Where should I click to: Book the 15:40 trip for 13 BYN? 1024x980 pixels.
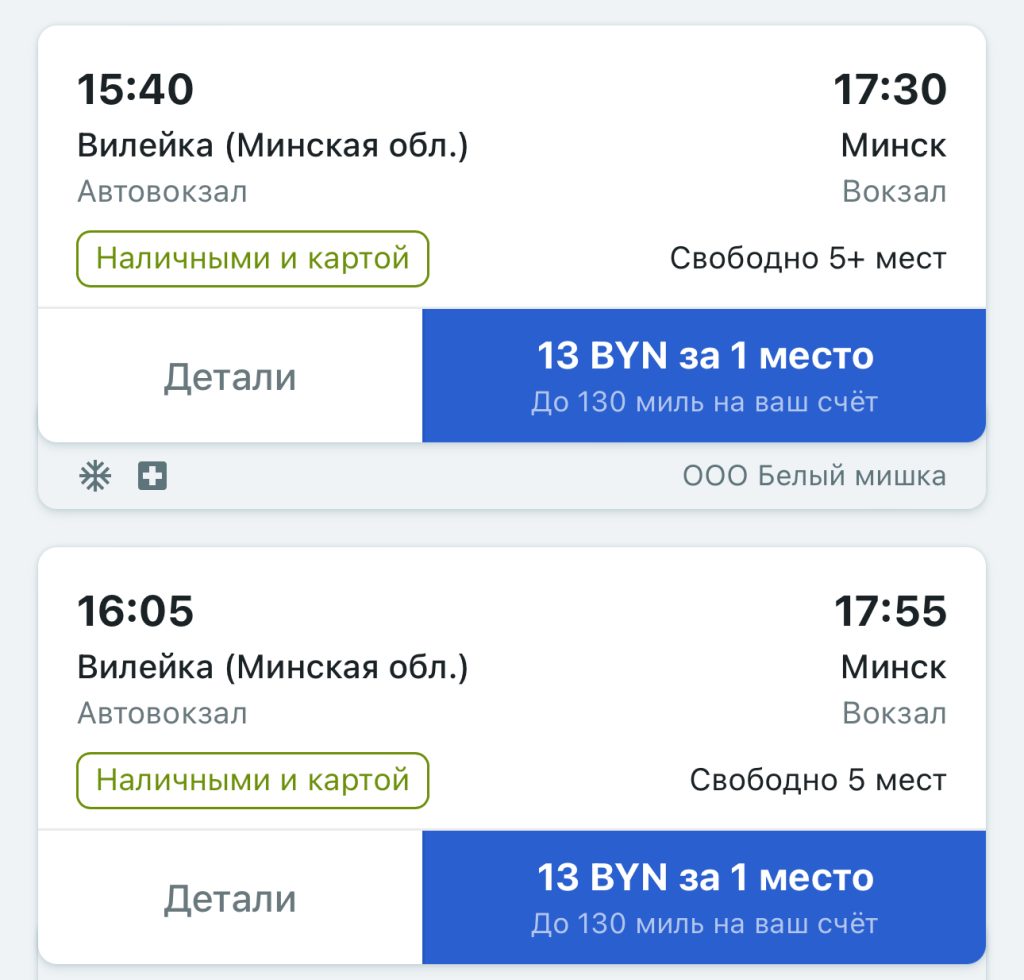click(704, 376)
